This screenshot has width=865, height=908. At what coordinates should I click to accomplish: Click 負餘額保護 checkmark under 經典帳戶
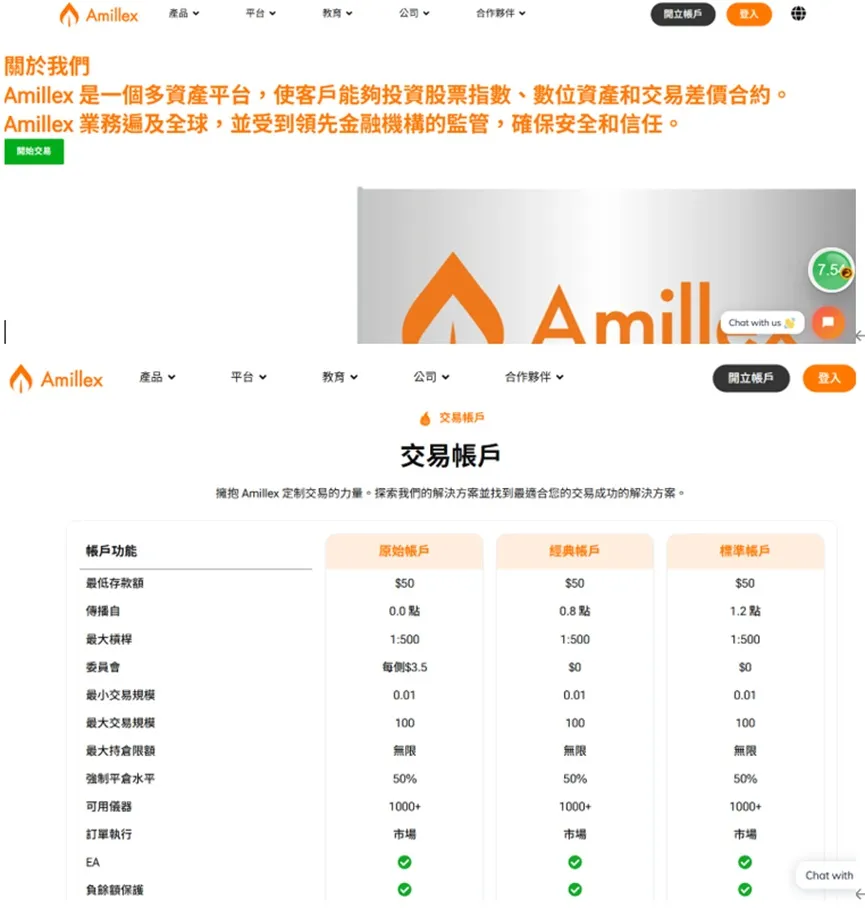[x=574, y=889]
